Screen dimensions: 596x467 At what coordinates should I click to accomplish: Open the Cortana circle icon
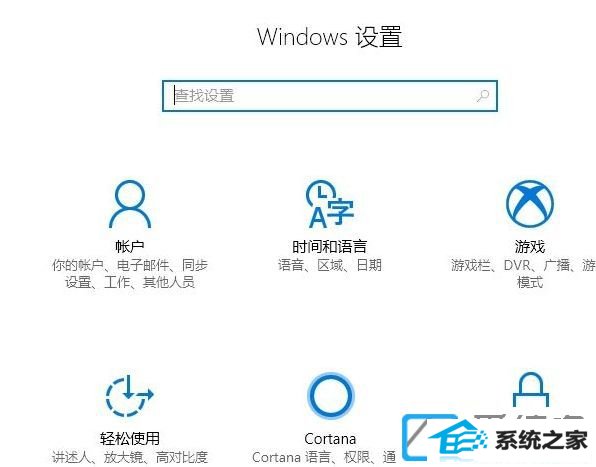(x=330, y=396)
